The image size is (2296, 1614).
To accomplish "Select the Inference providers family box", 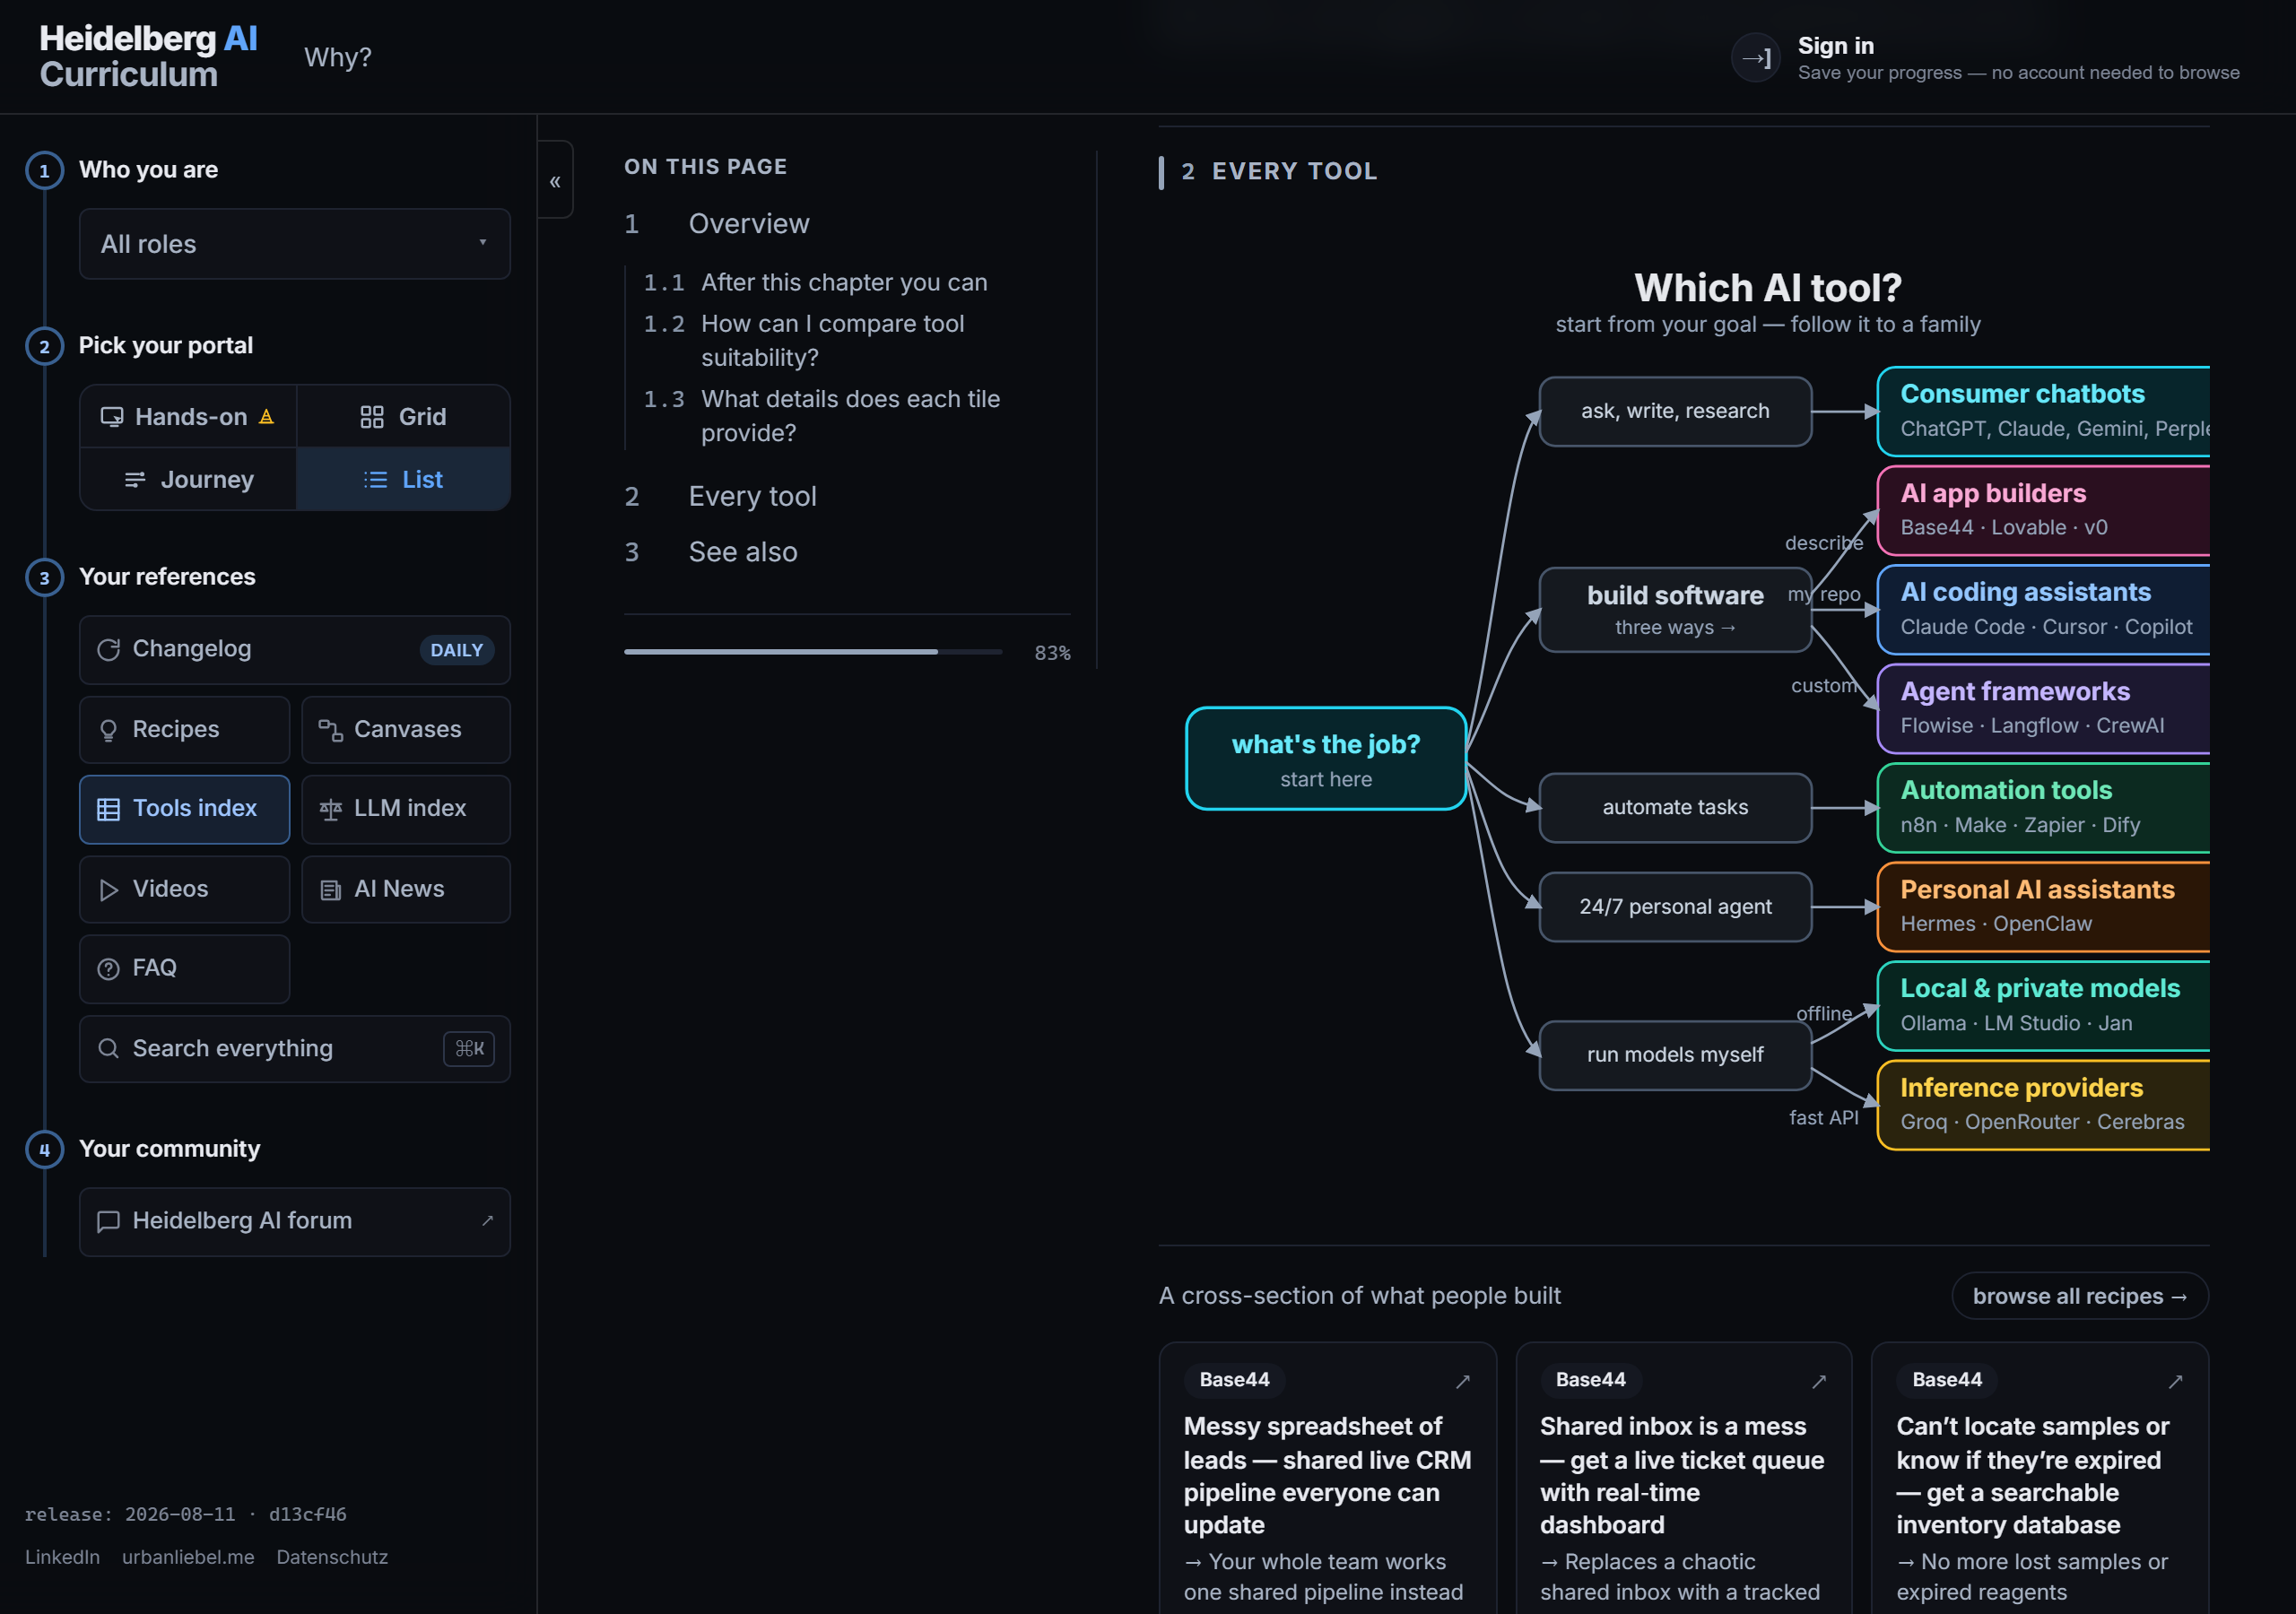I will click(x=2043, y=1104).
